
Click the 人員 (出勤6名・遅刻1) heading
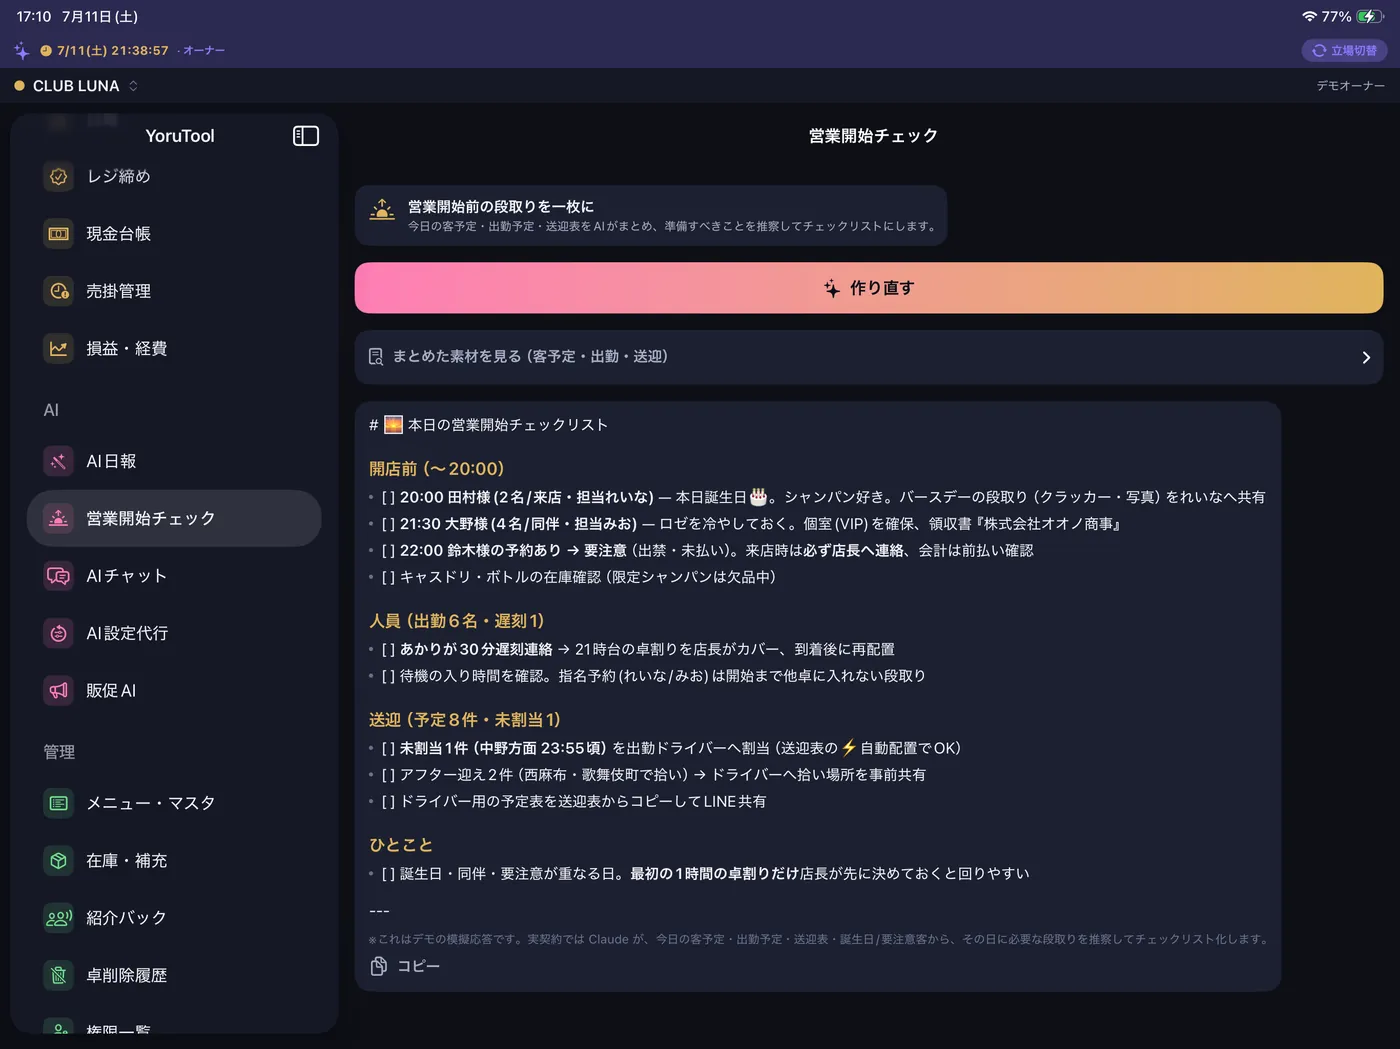pyautogui.click(x=457, y=621)
